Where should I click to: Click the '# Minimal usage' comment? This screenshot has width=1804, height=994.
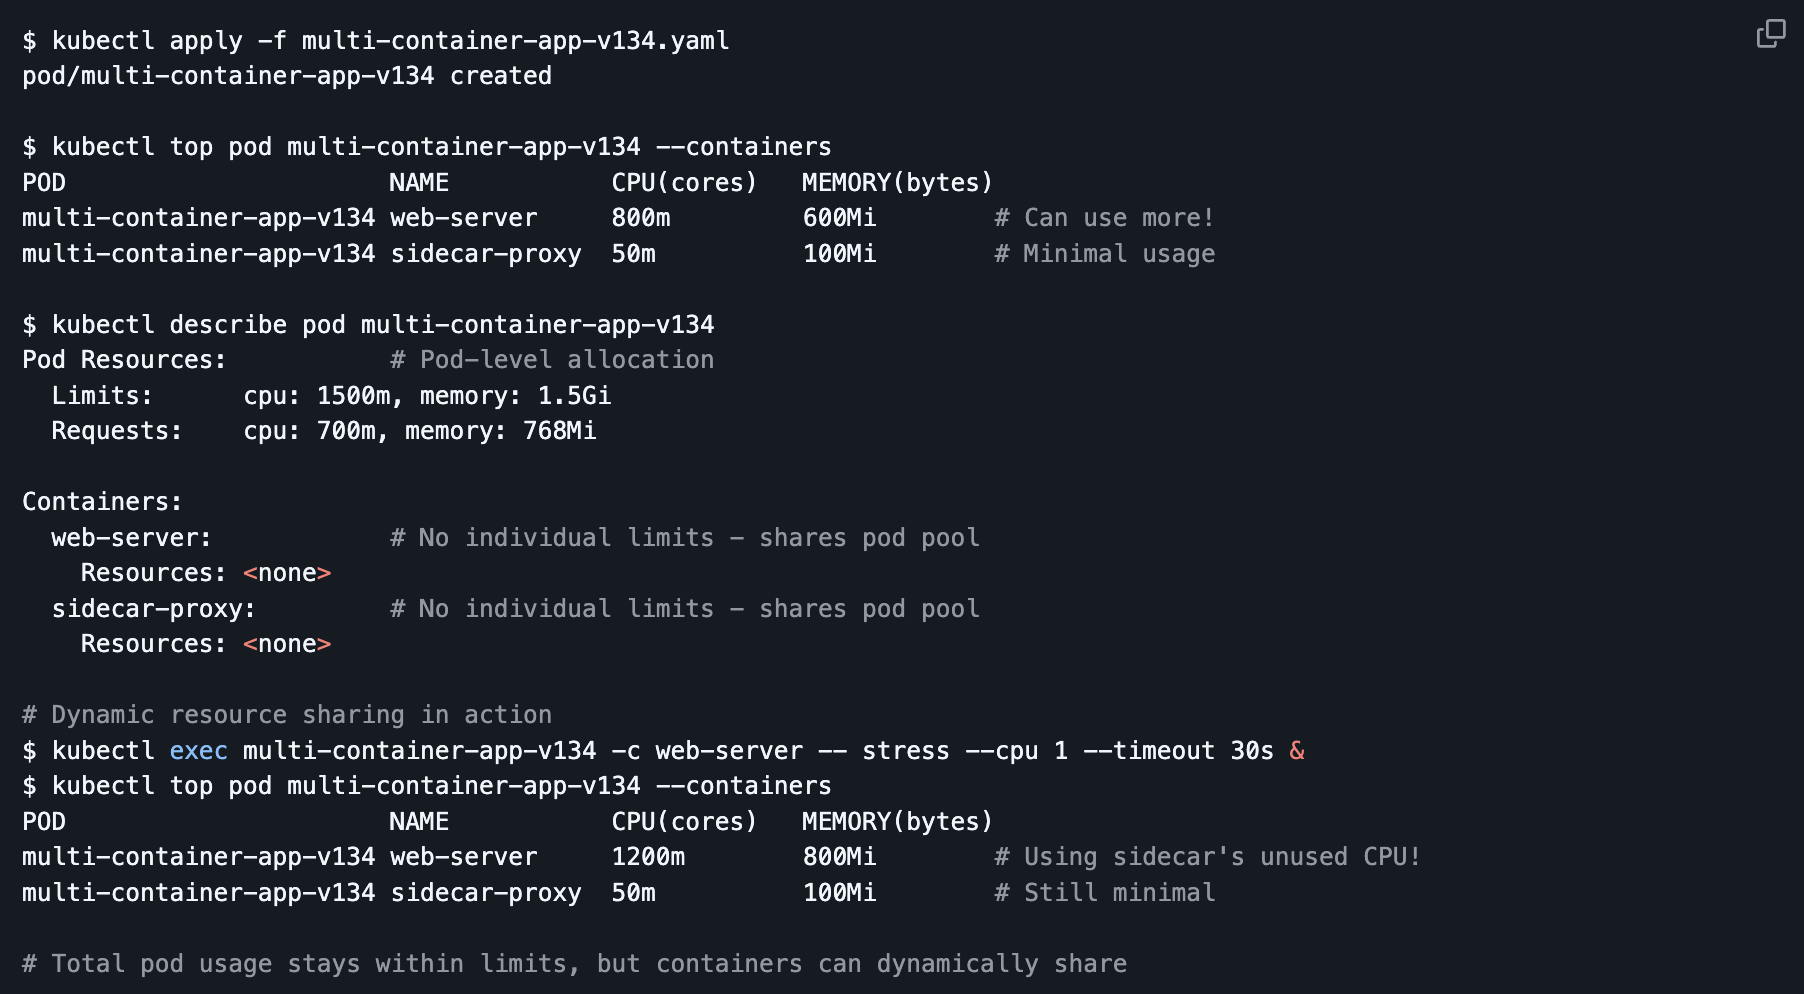tap(1104, 254)
